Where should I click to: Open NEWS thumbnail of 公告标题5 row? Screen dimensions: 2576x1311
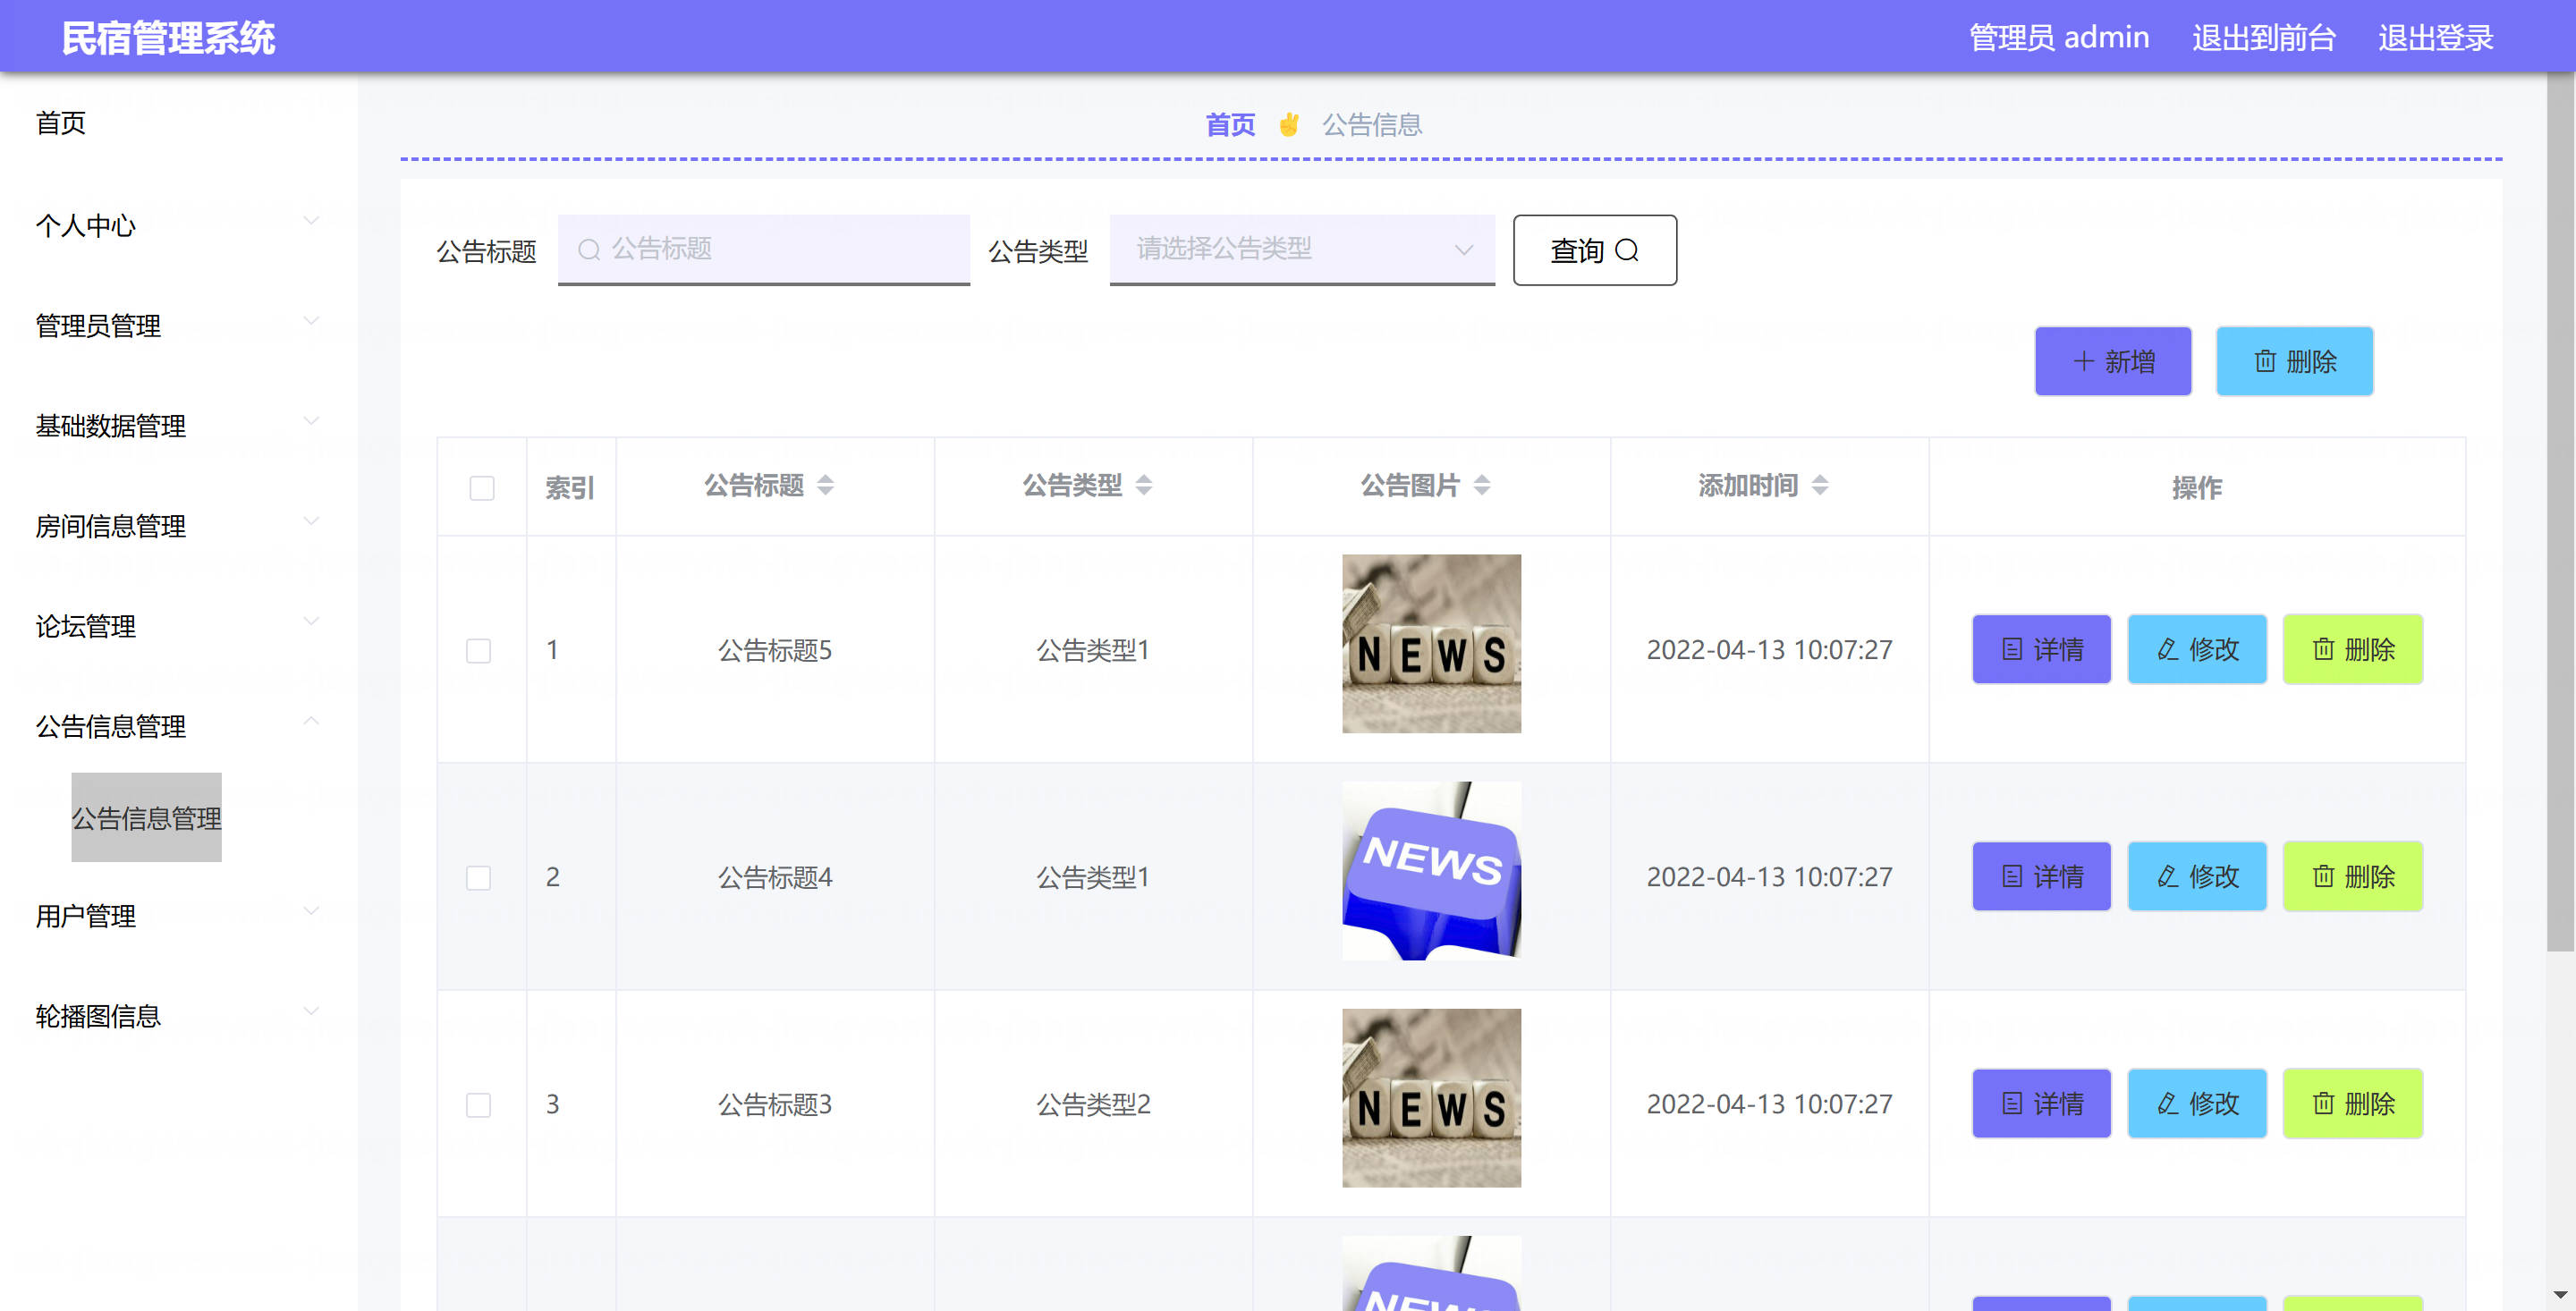click(x=1431, y=643)
